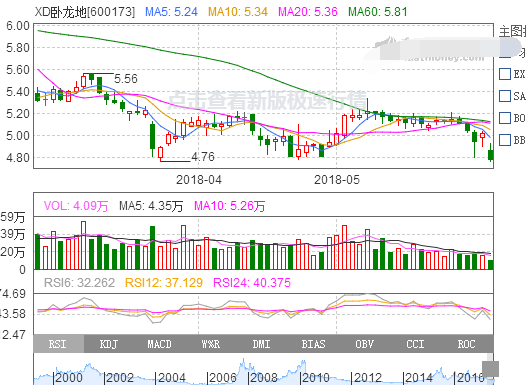This screenshot has width=526, height=386.
Task: Click the new version quotes watermark link
Action: (267, 100)
